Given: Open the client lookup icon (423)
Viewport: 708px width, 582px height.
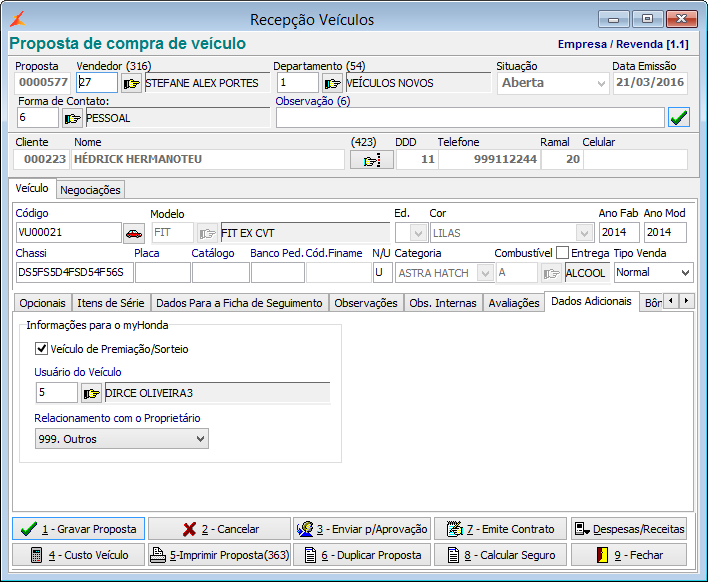Looking at the screenshot, I should tap(372, 160).
